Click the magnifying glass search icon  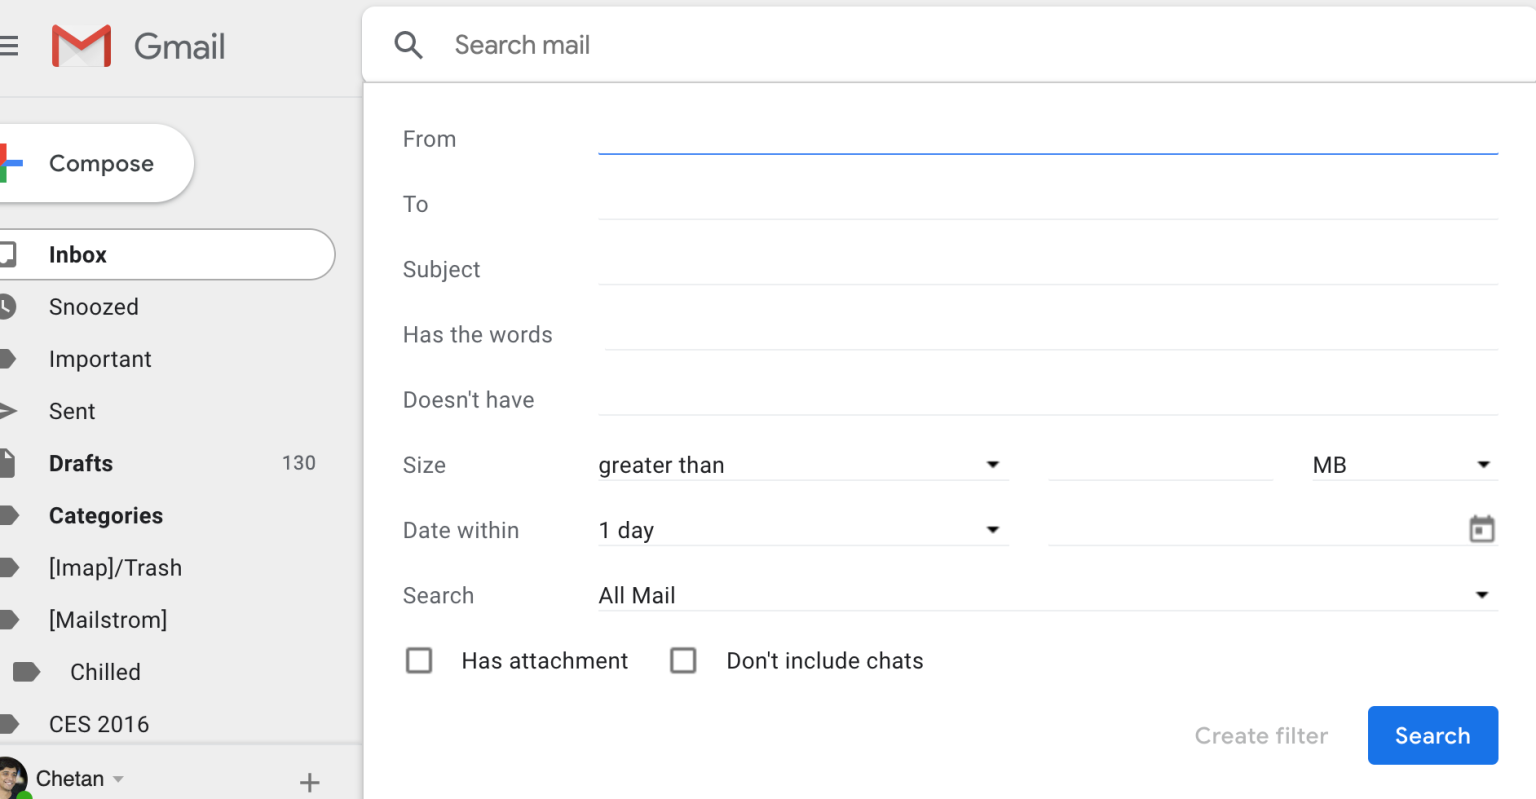pyautogui.click(x=408, y=45)
